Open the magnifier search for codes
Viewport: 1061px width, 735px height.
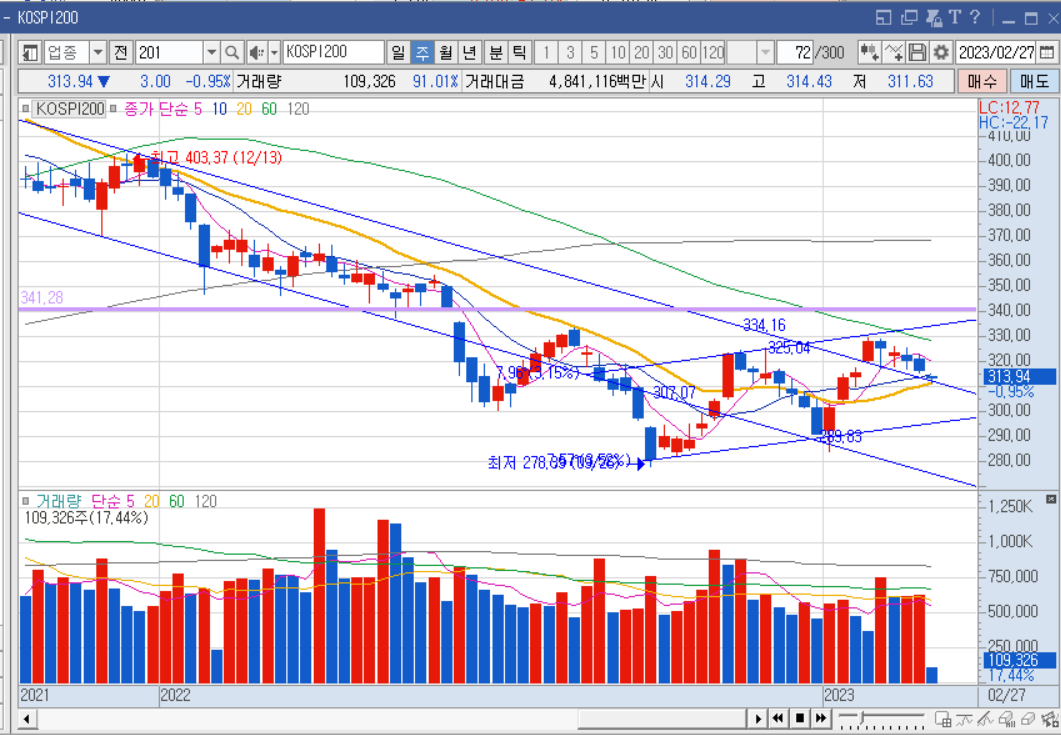(232, 52)
